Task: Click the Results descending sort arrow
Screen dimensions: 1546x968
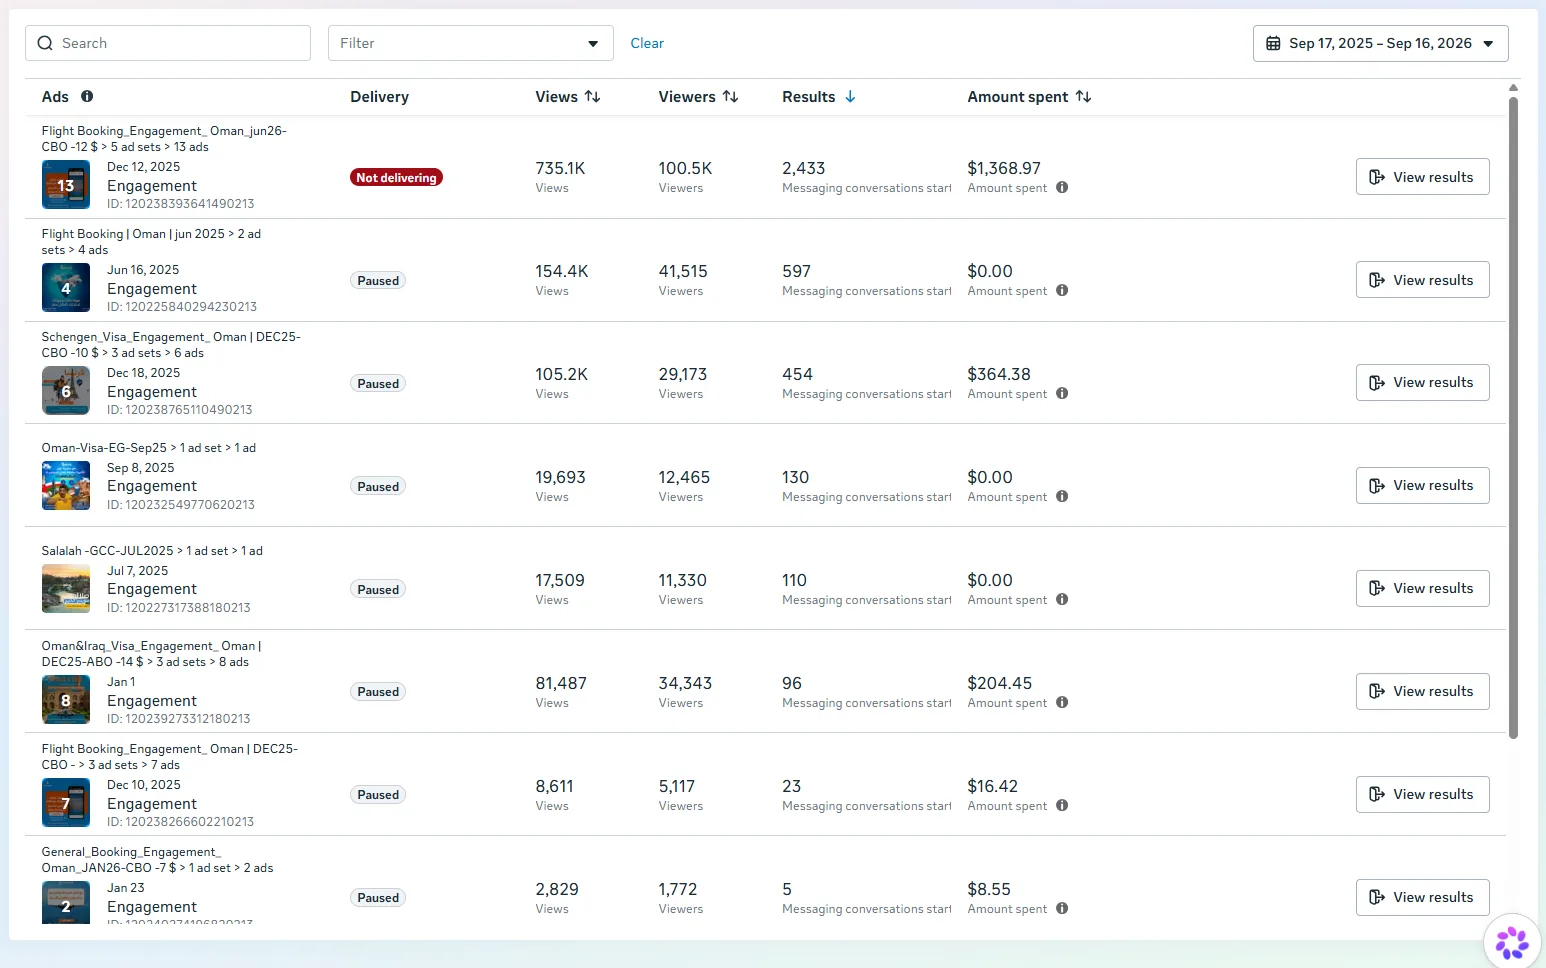Action: [x=850, y=96]
